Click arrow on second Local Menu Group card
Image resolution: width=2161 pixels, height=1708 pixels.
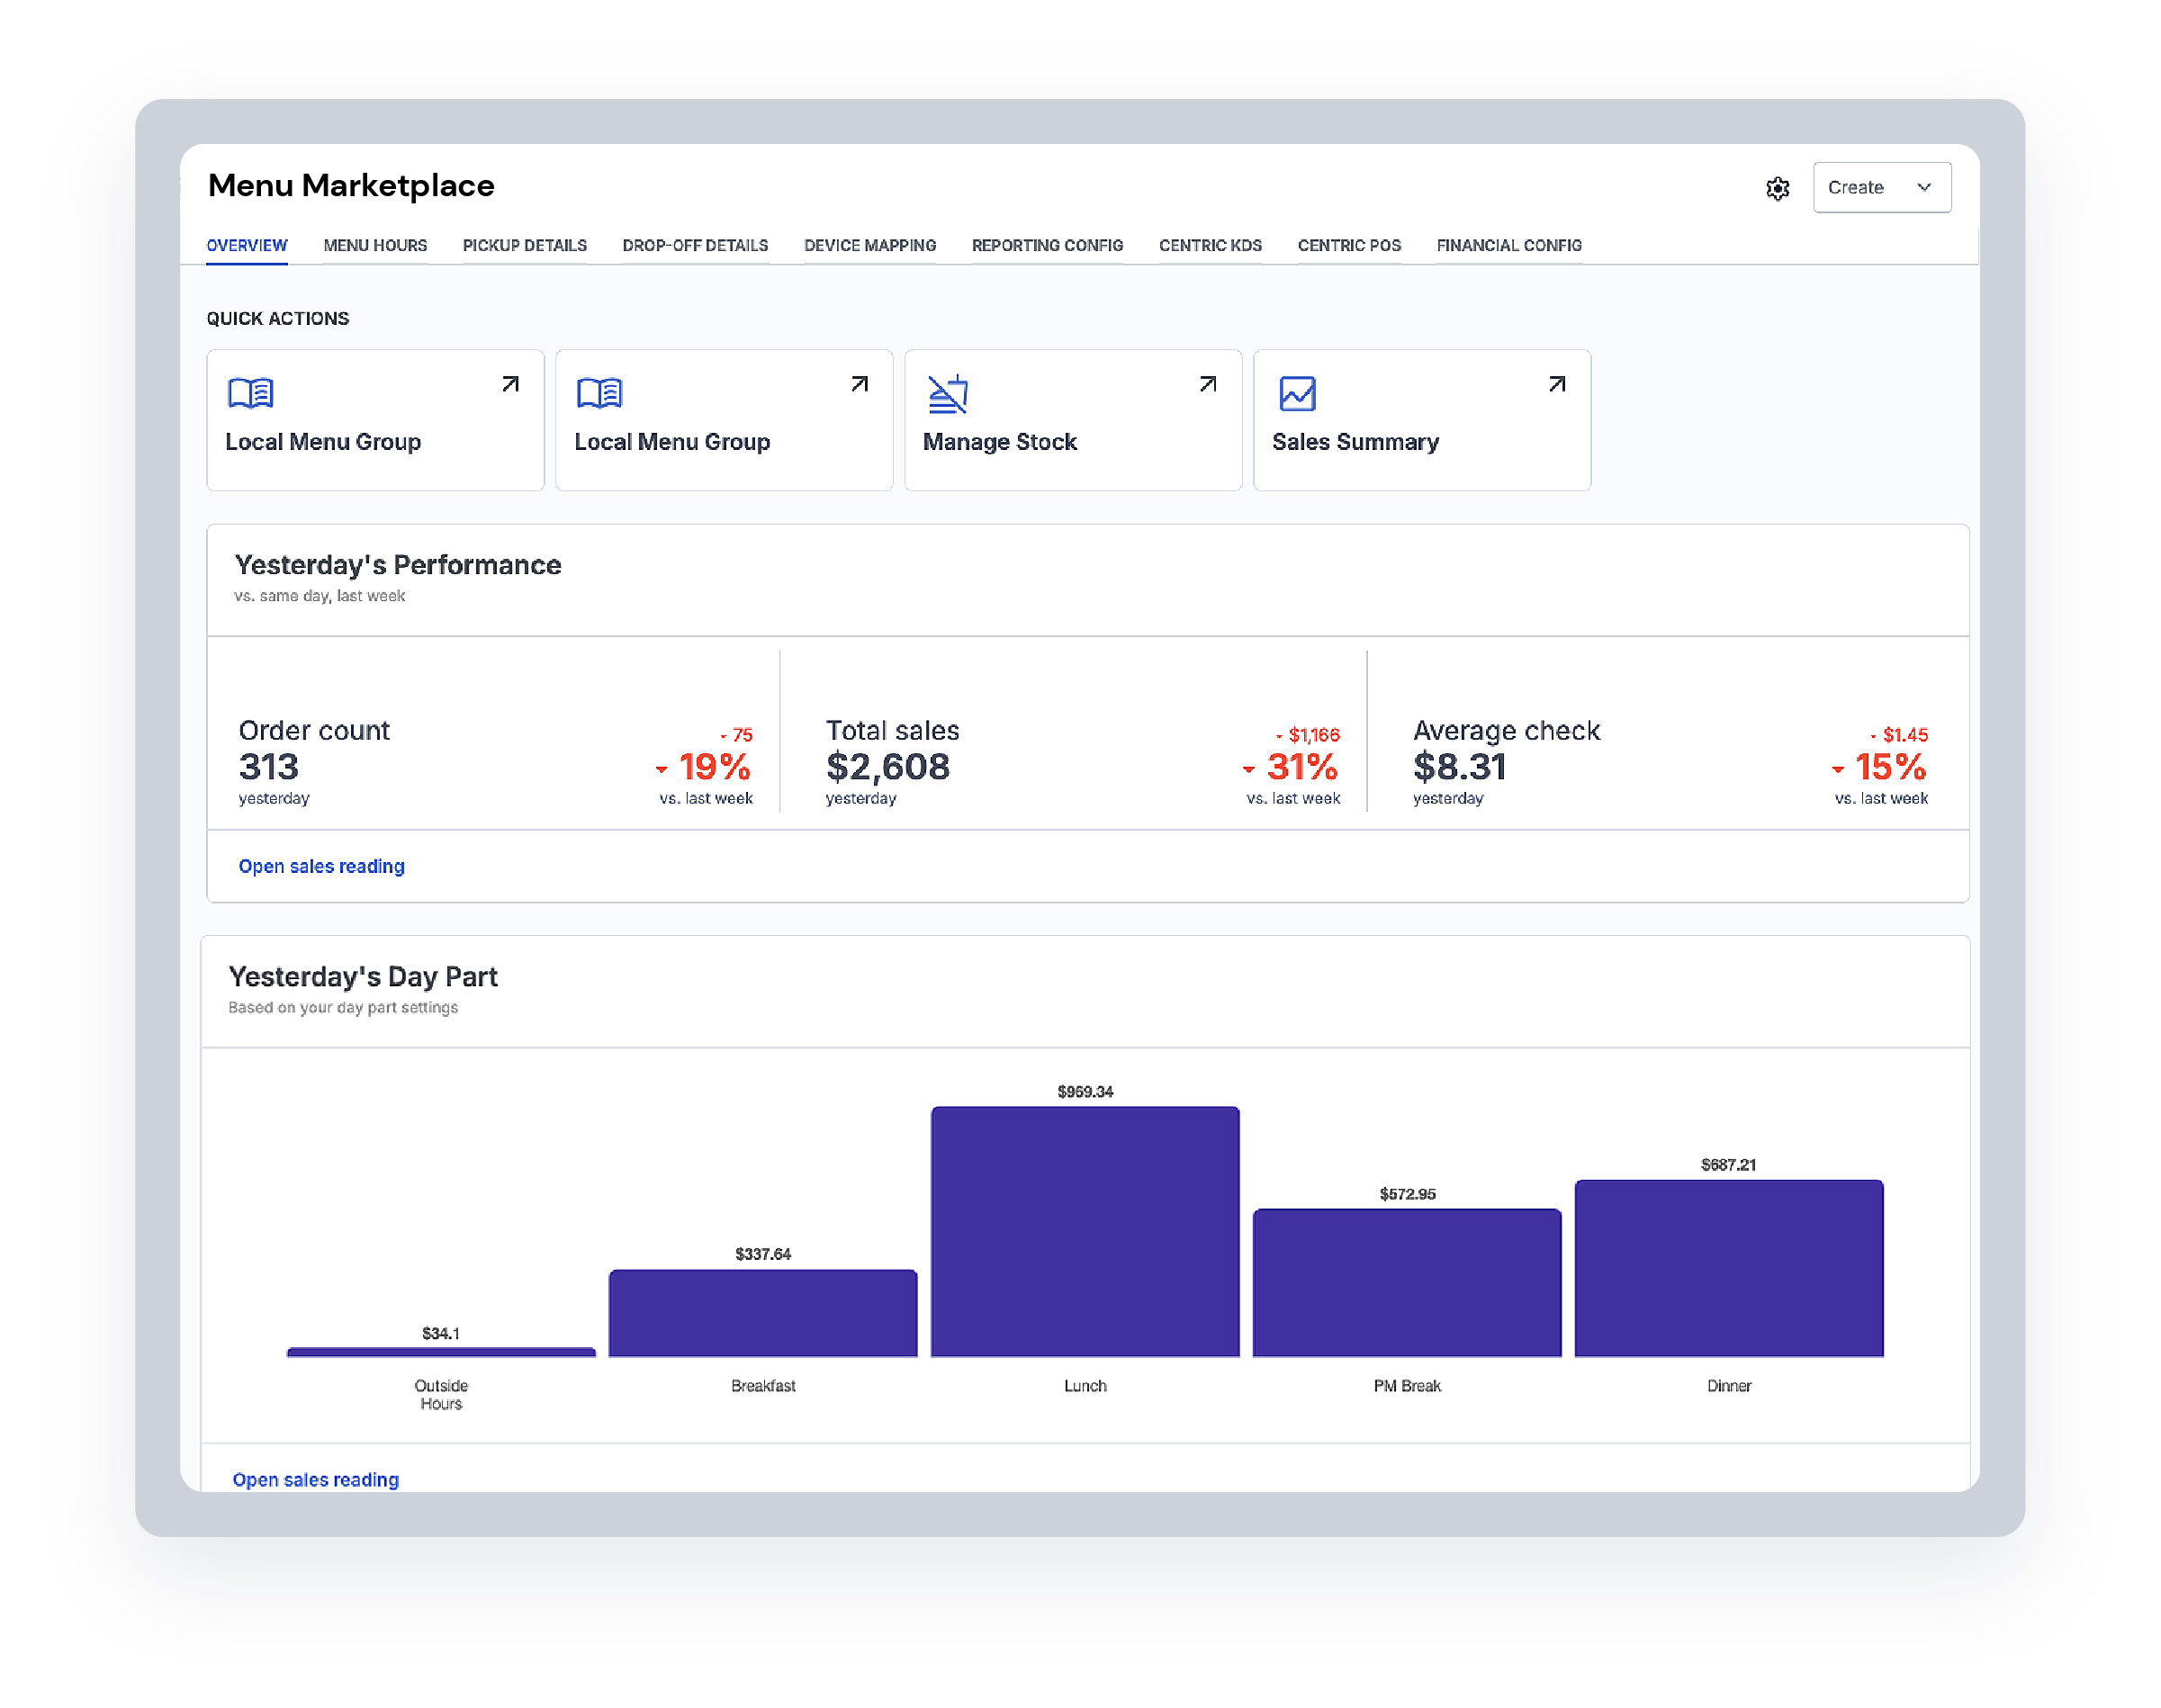tap(859, 384)
